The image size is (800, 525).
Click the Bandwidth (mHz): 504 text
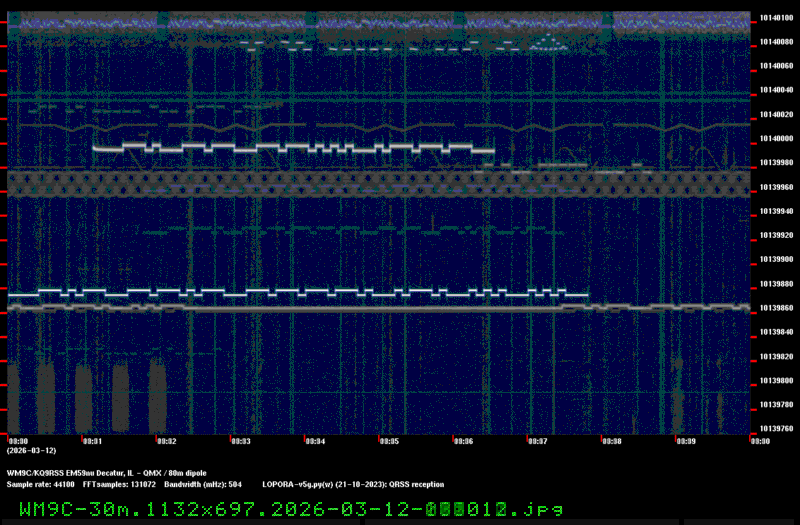203,484
